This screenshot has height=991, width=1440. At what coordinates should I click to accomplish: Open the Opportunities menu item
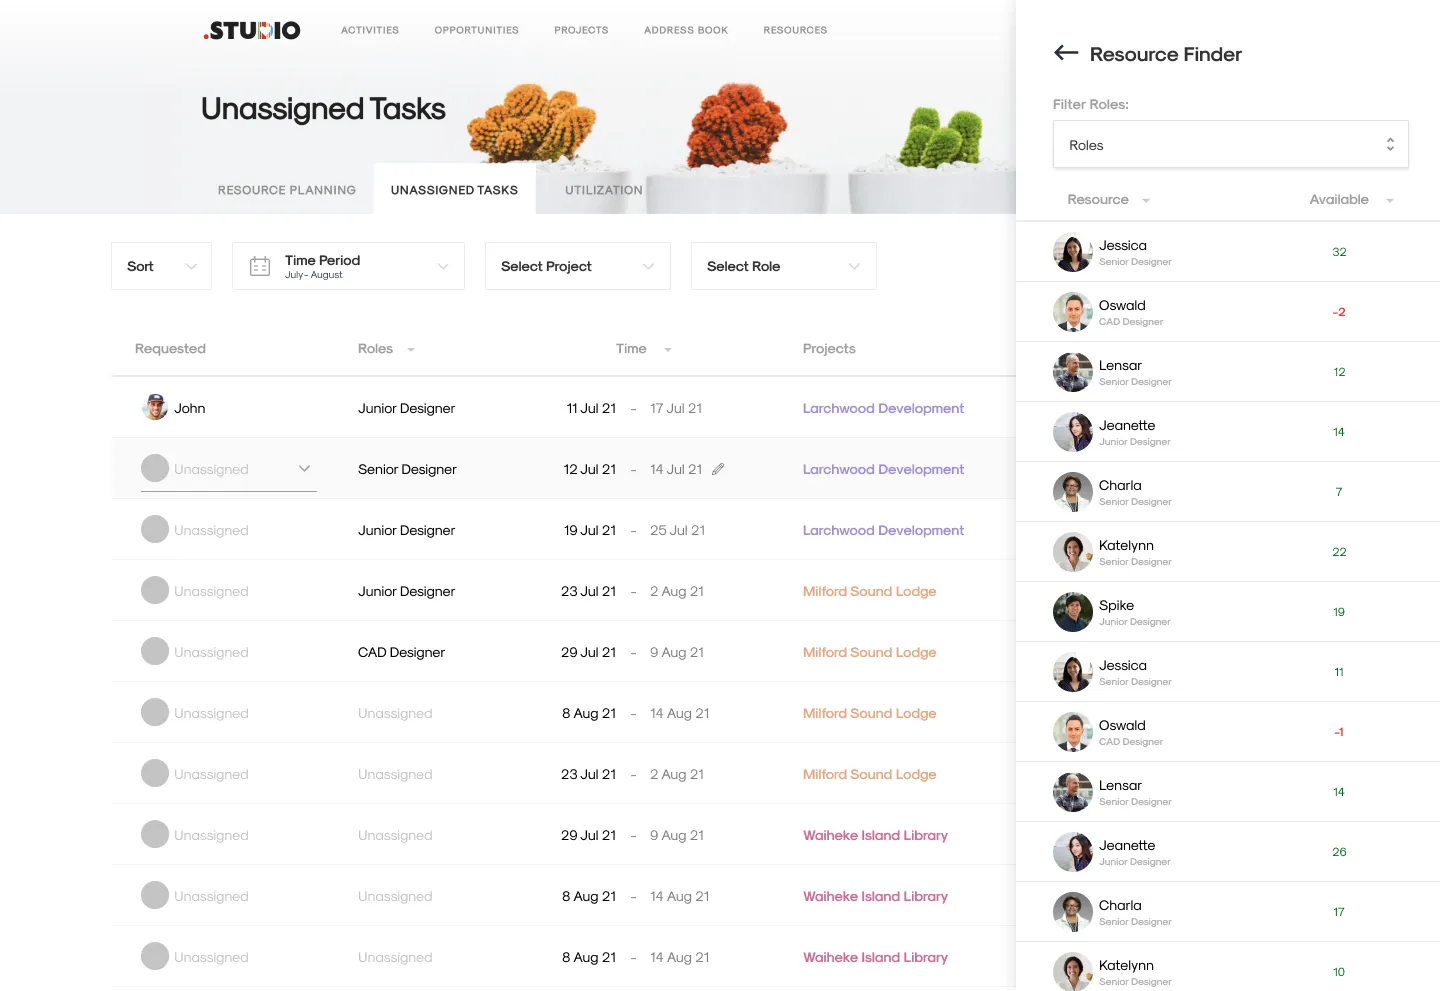pyautogui.click(x=476, y=30)
